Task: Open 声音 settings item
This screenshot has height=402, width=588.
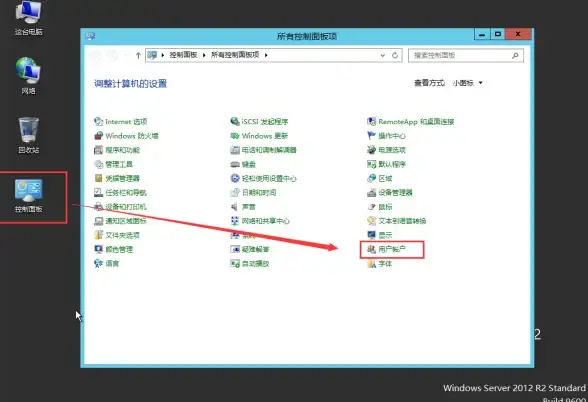Action: click(x=243, y=207)
